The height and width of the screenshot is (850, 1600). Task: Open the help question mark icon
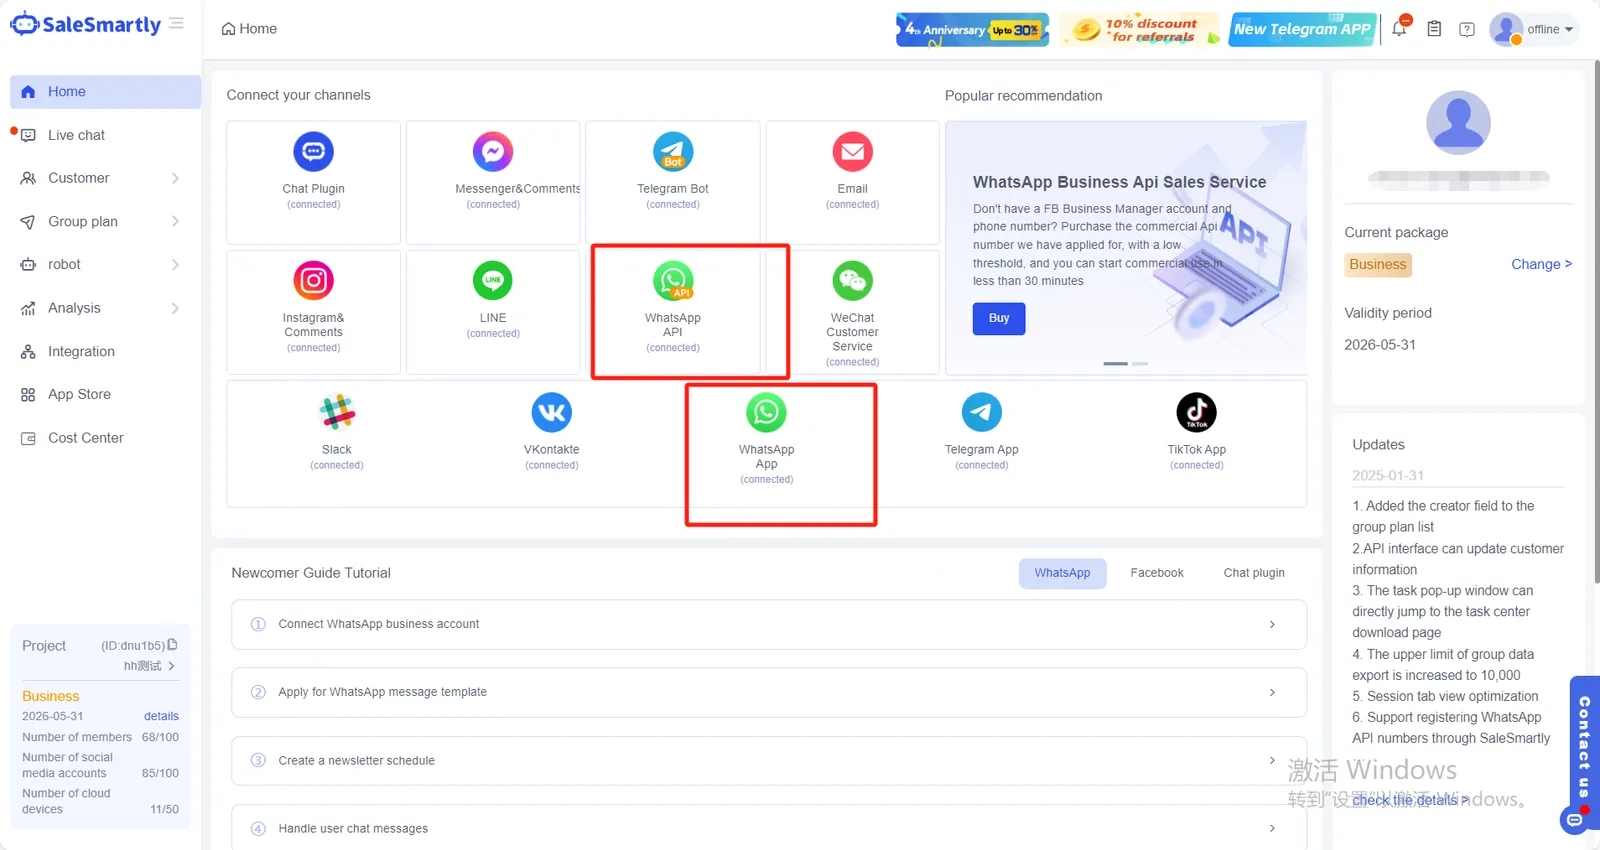point(1467,29)
